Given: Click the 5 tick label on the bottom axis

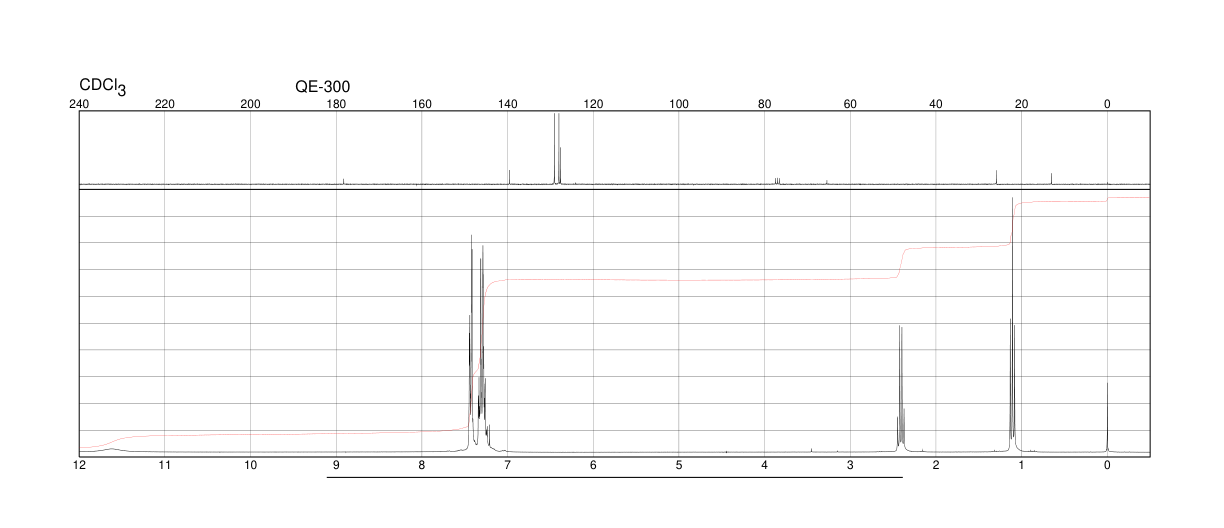Looking at the screenshot, I should [679, 466].
